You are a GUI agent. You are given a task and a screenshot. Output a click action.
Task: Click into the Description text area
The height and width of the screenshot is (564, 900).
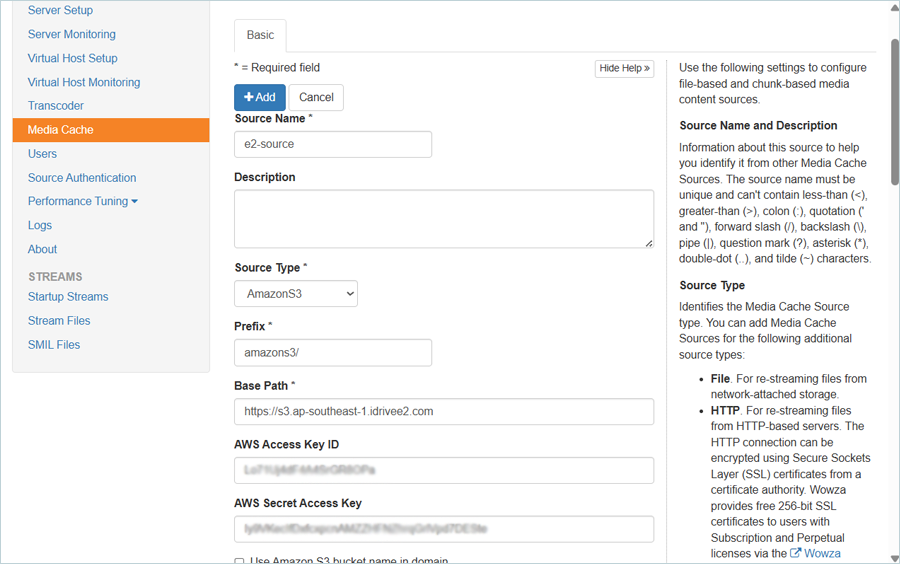pyautogui.click(x=444, y=219)
